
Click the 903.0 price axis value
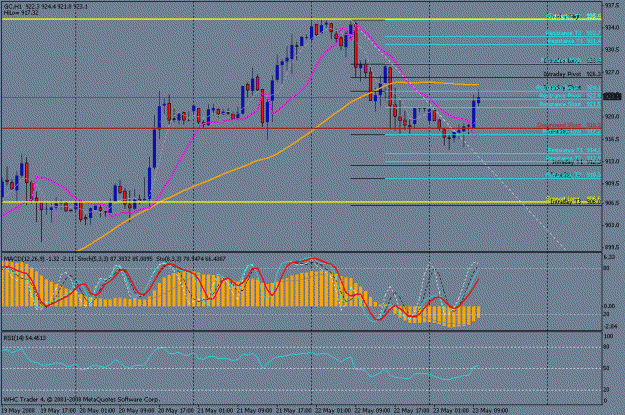pos(612,225)
